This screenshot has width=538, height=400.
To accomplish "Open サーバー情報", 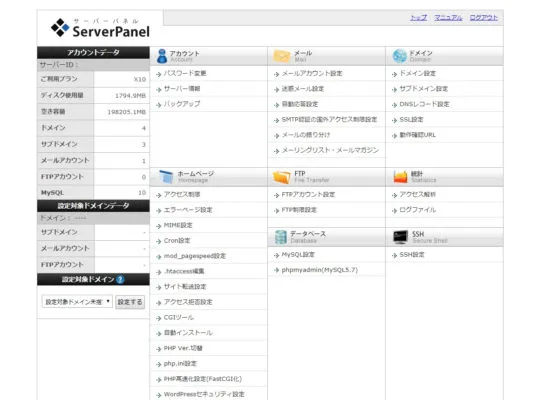I will pyautogui.click(x=182, y=89).
